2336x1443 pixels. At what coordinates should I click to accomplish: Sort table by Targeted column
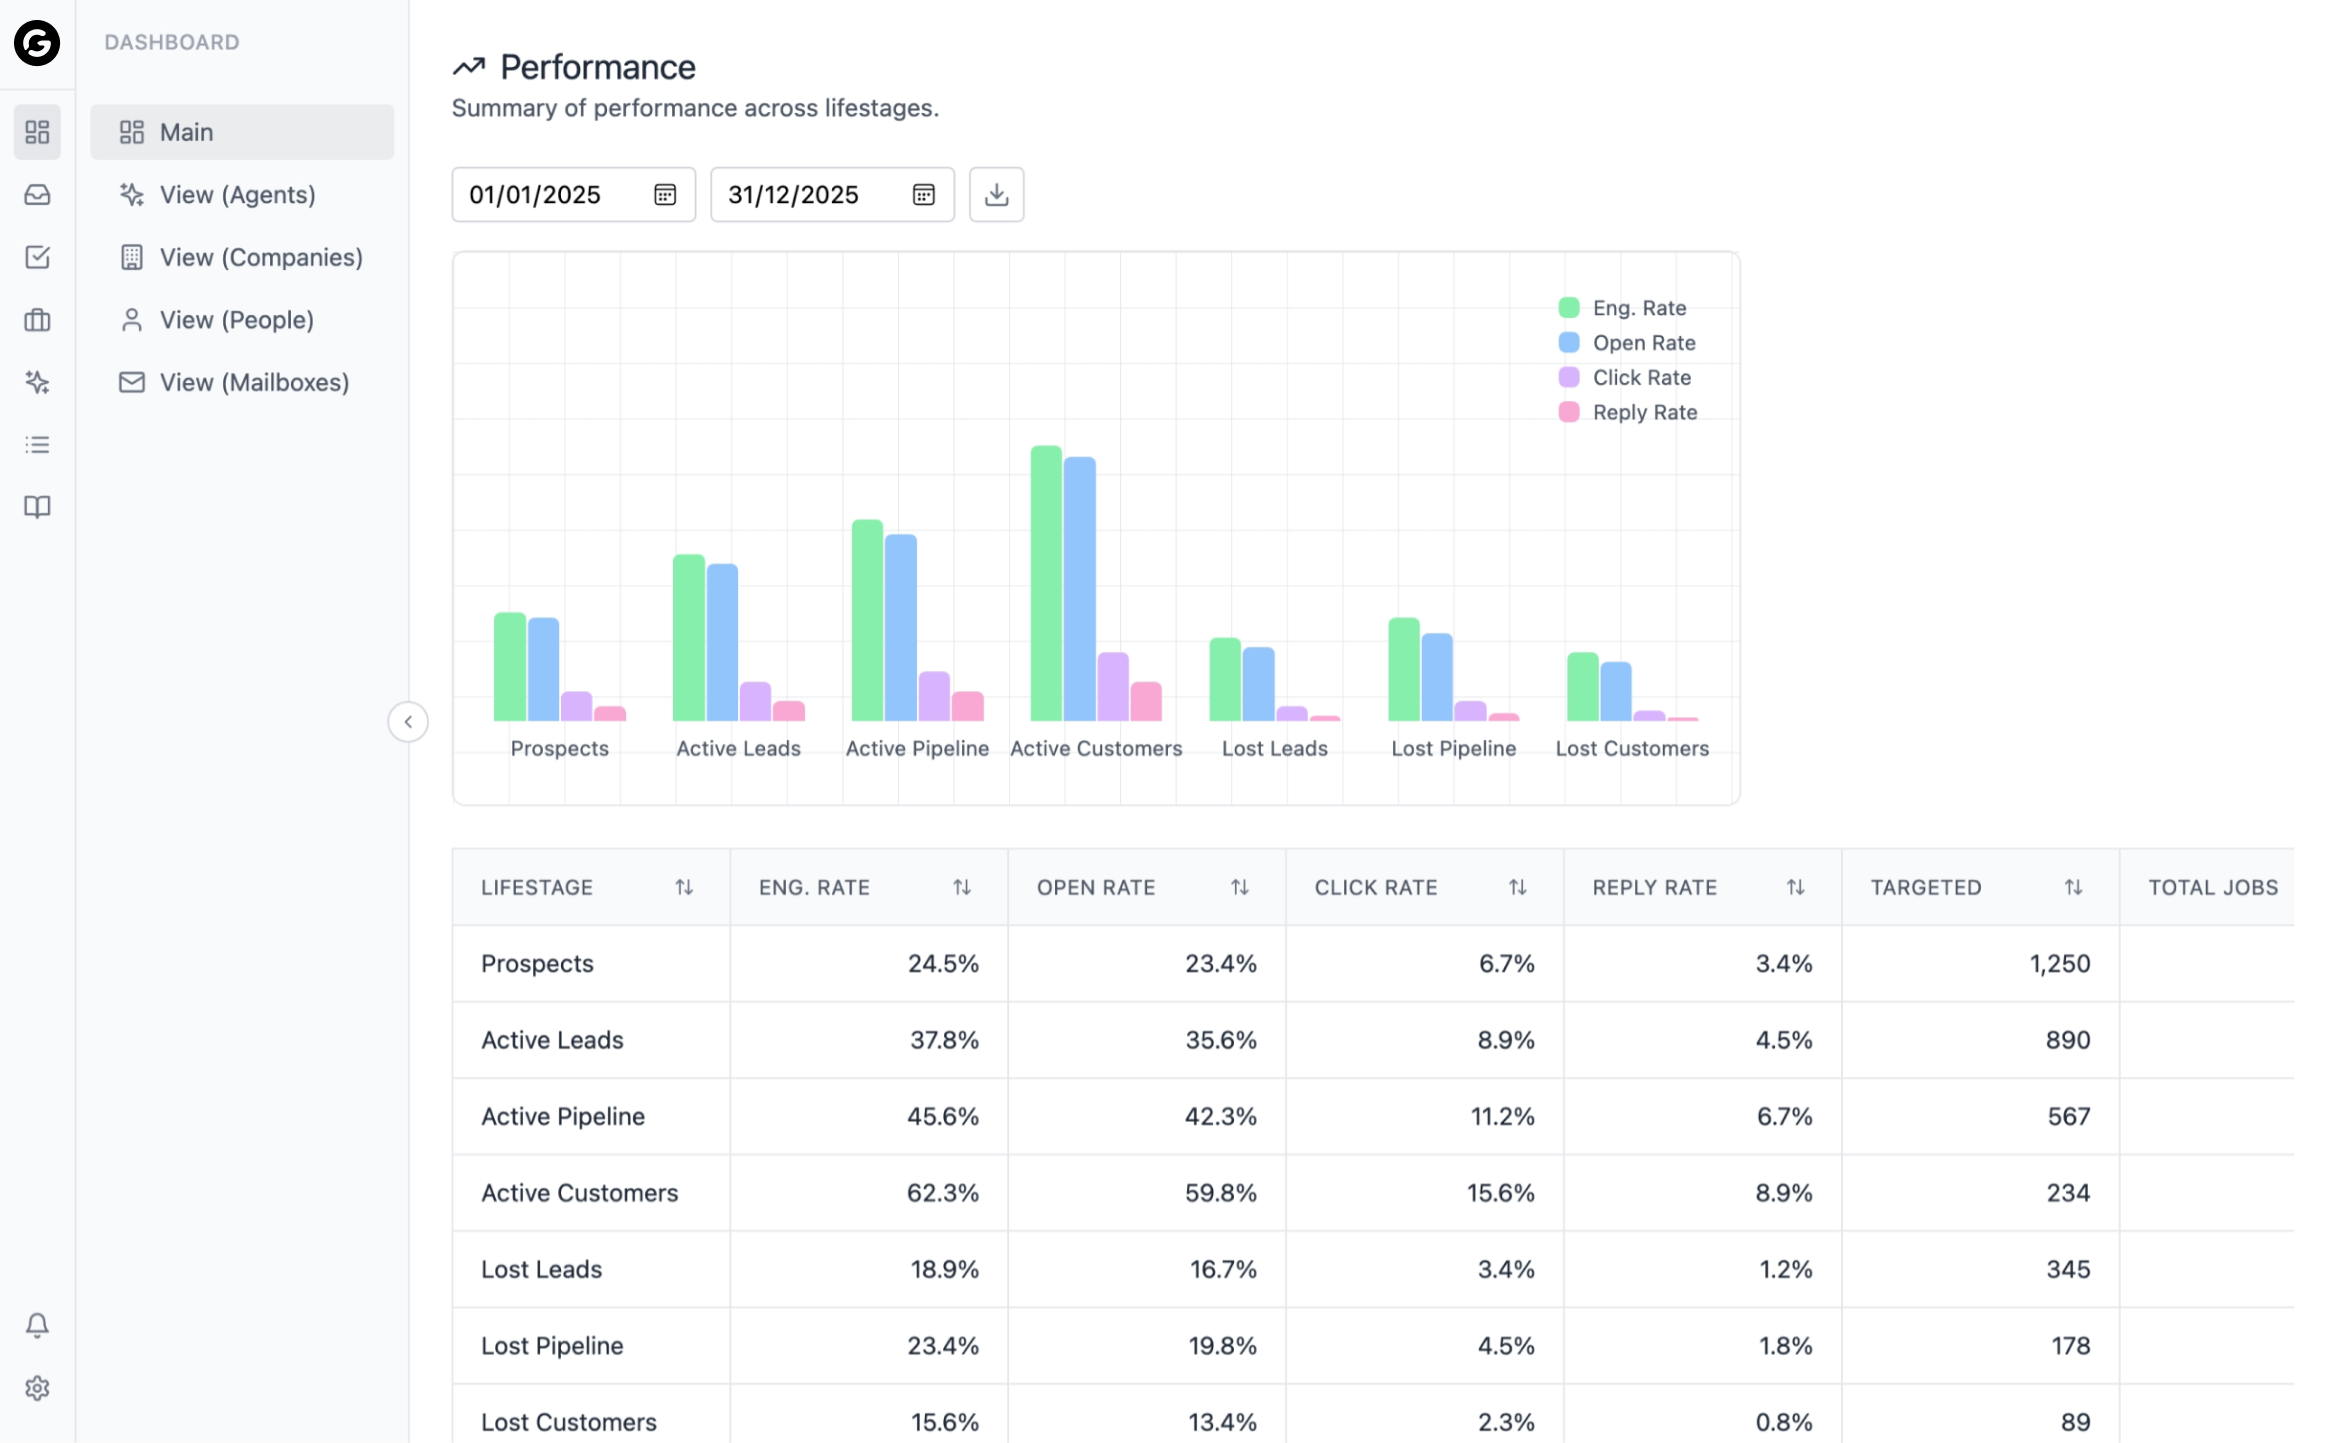[2073, 887]
